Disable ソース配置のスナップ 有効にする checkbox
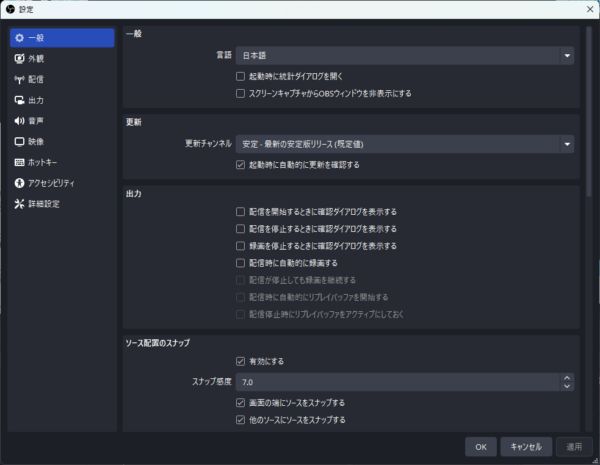The height and width of the screenshot is (465, 600). click(240, 361)
